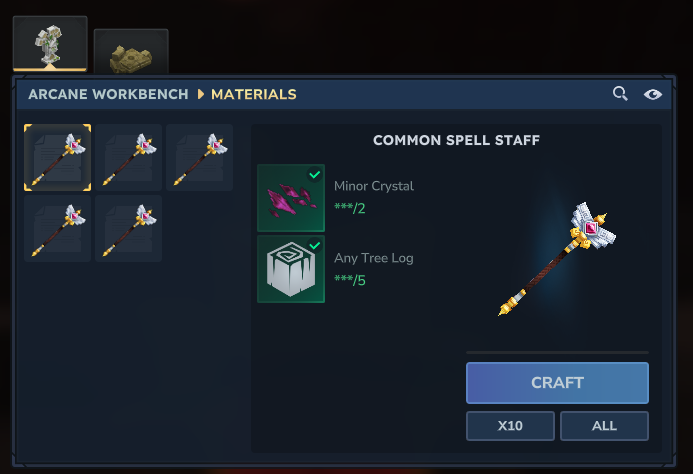Click the breadcrumb arrow before Materials

coord(201,94)
